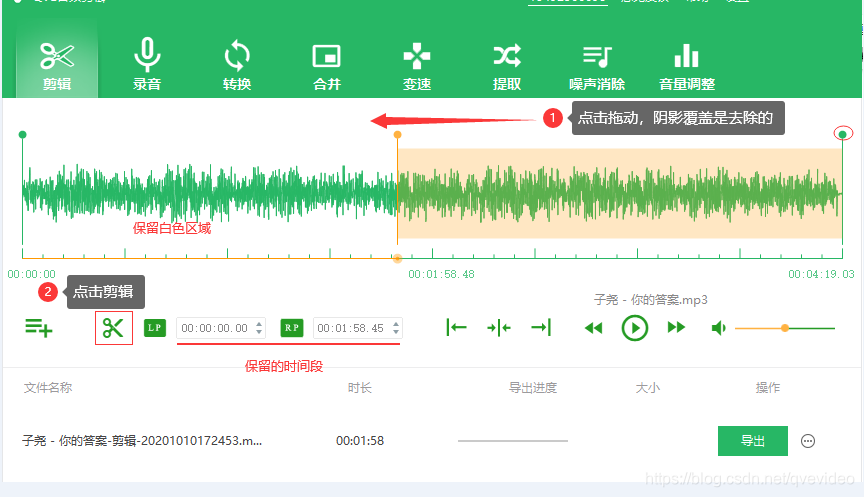Click the scissors cut button
The height and width of the screenshot is (497, 864).
114,328
